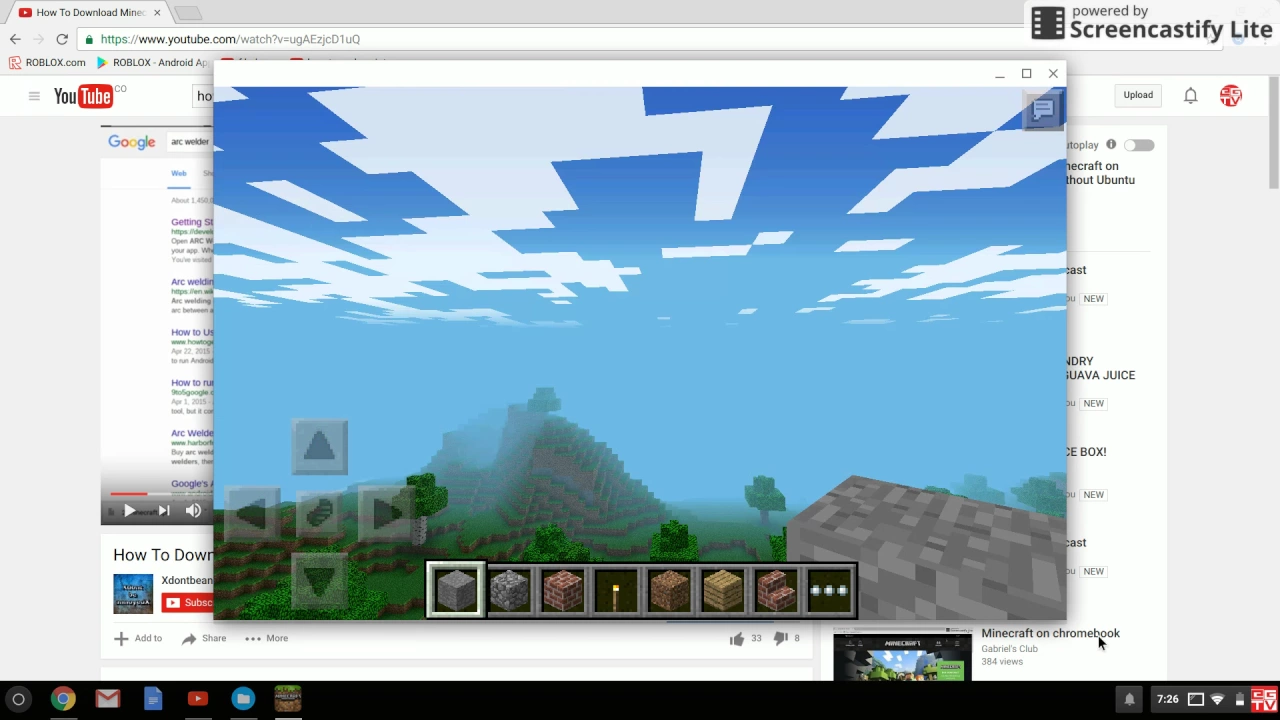Reload the page in Chrome

[62, 39]
